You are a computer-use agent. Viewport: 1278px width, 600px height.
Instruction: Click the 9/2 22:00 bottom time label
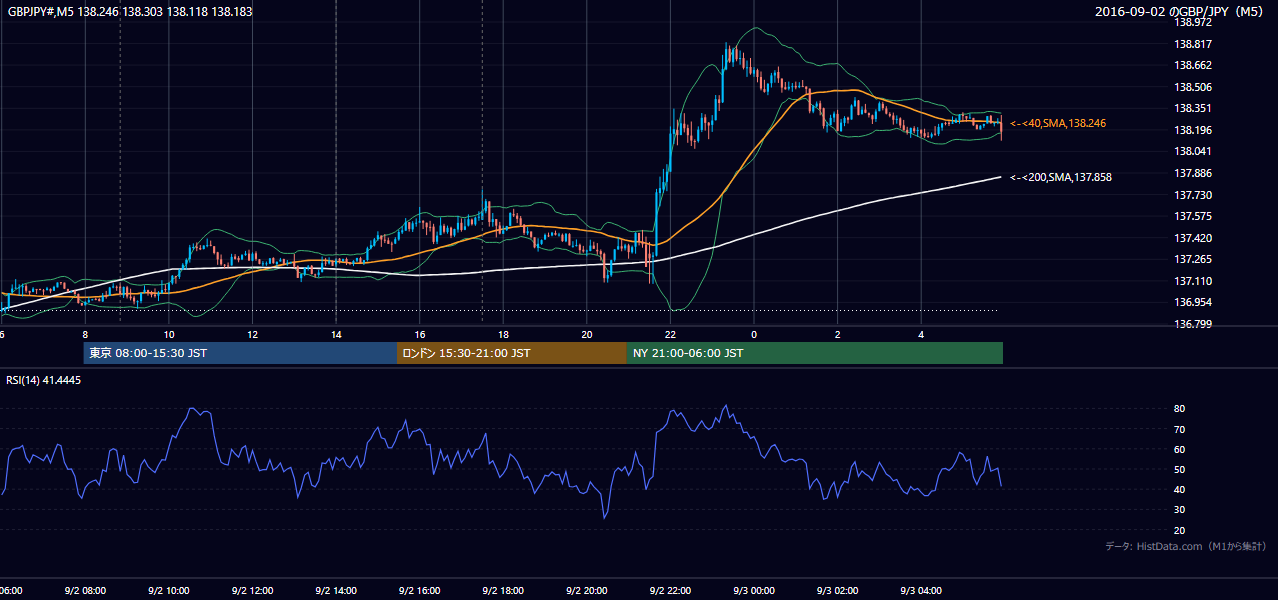pos(670,591)
